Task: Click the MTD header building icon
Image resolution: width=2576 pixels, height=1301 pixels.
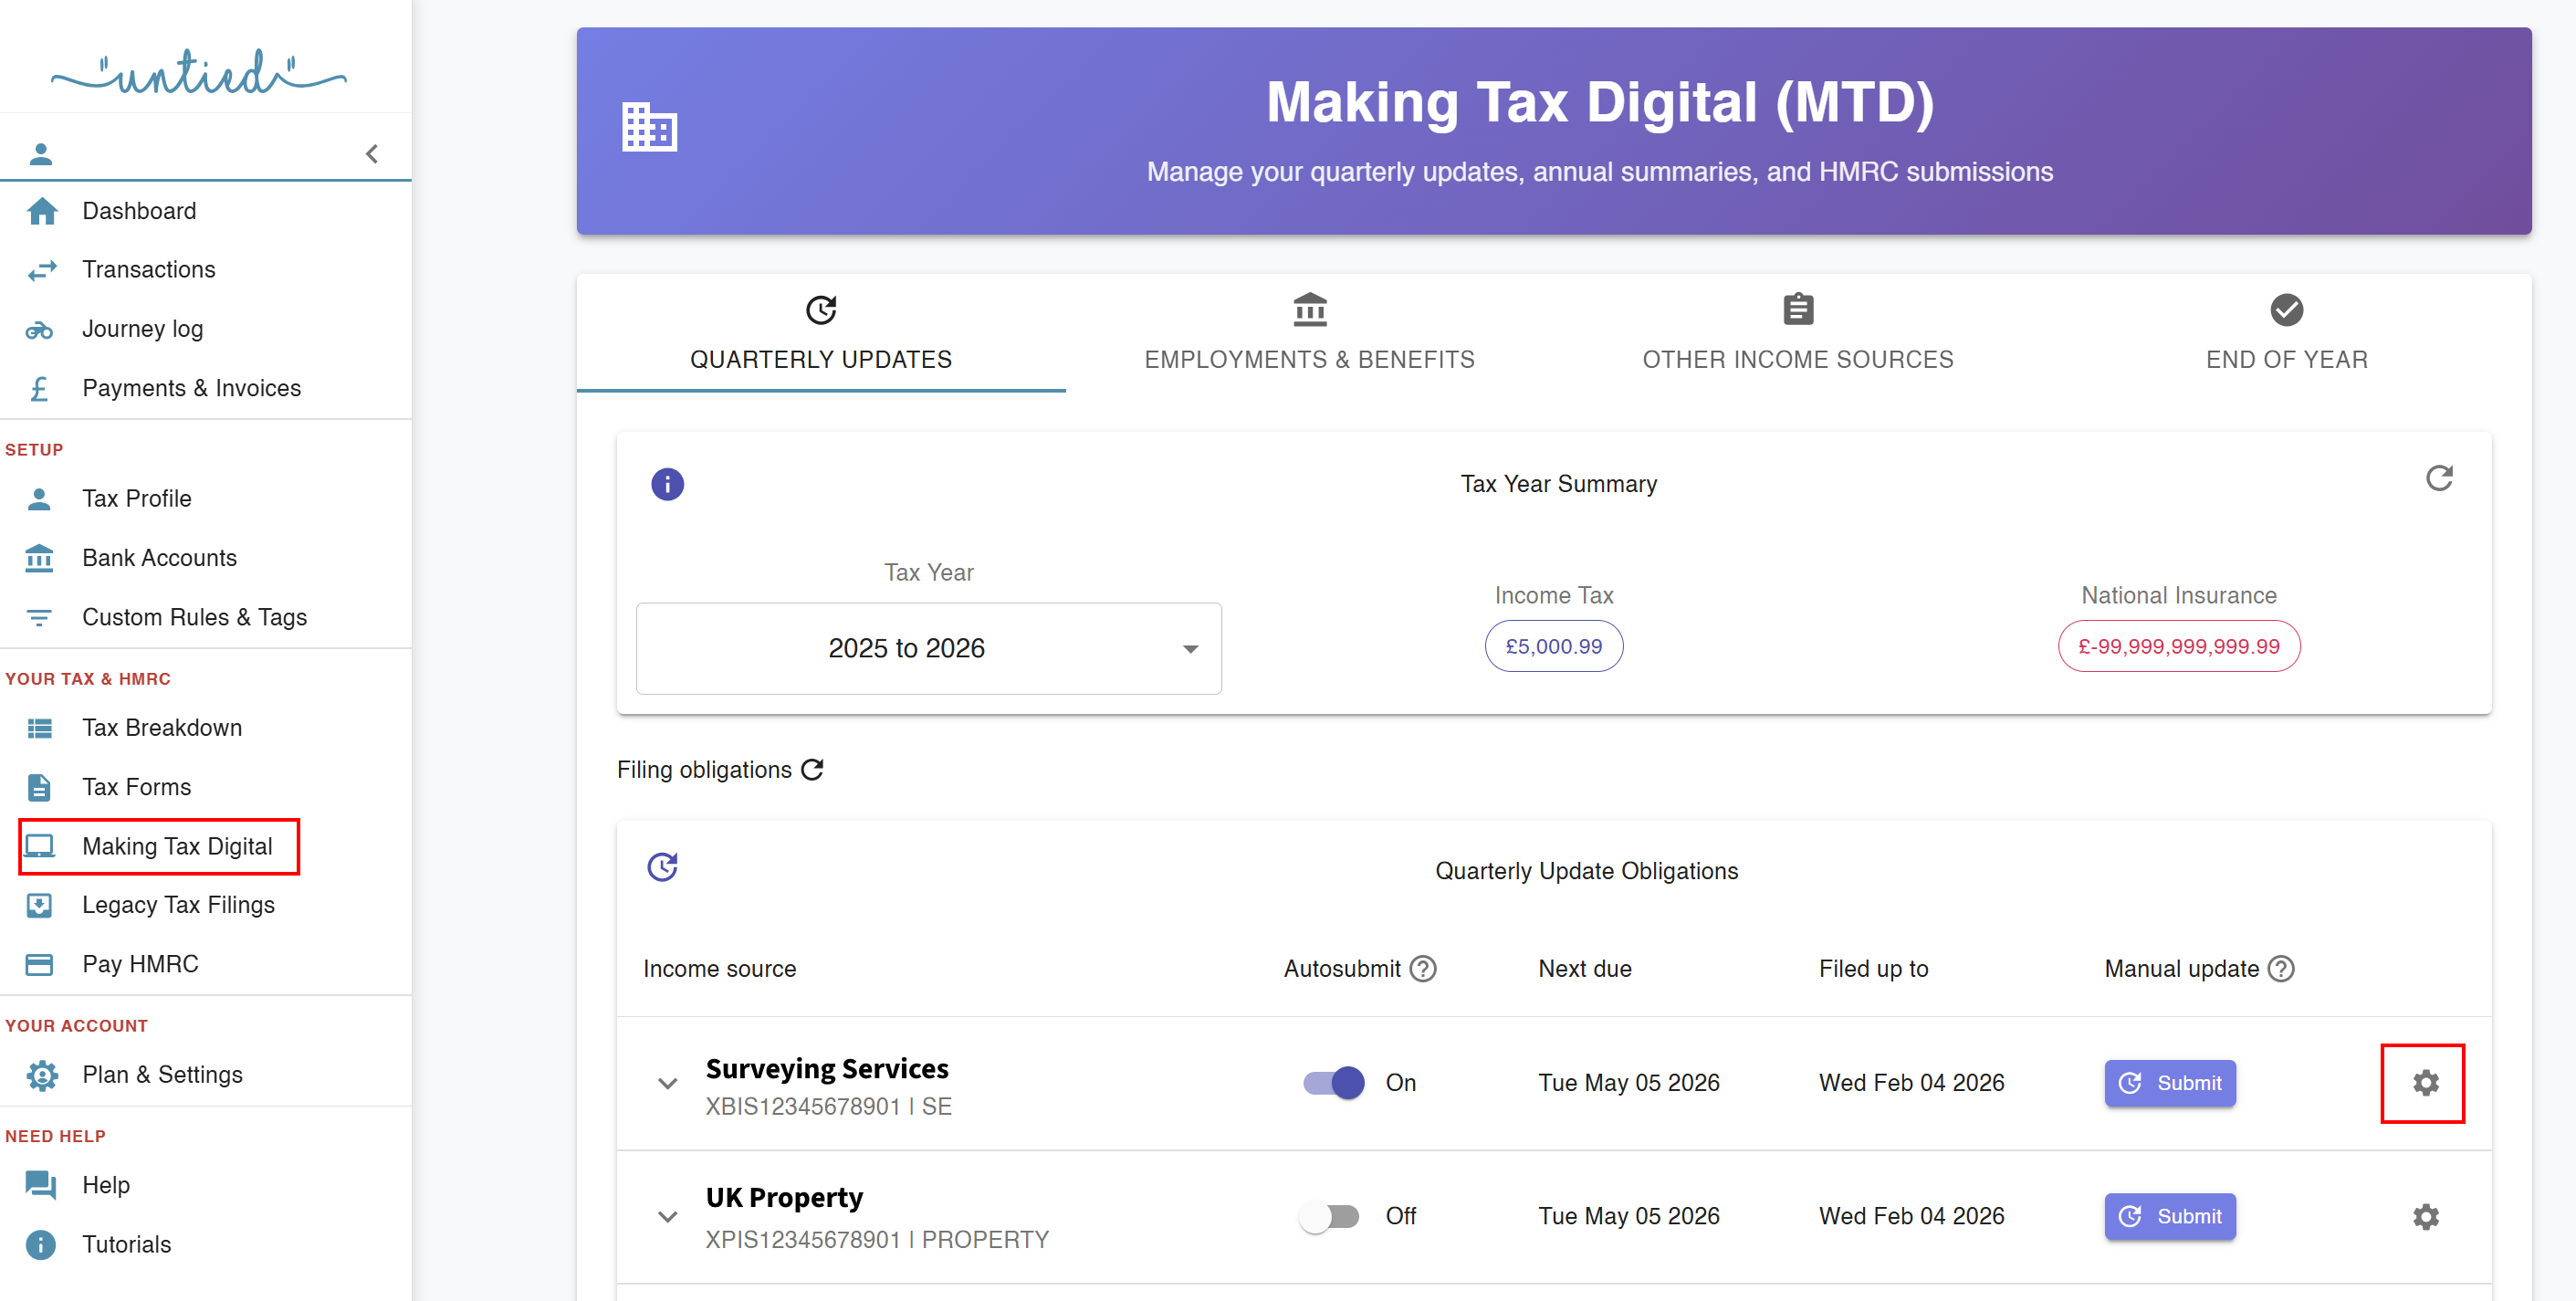Action: (650, 127)
